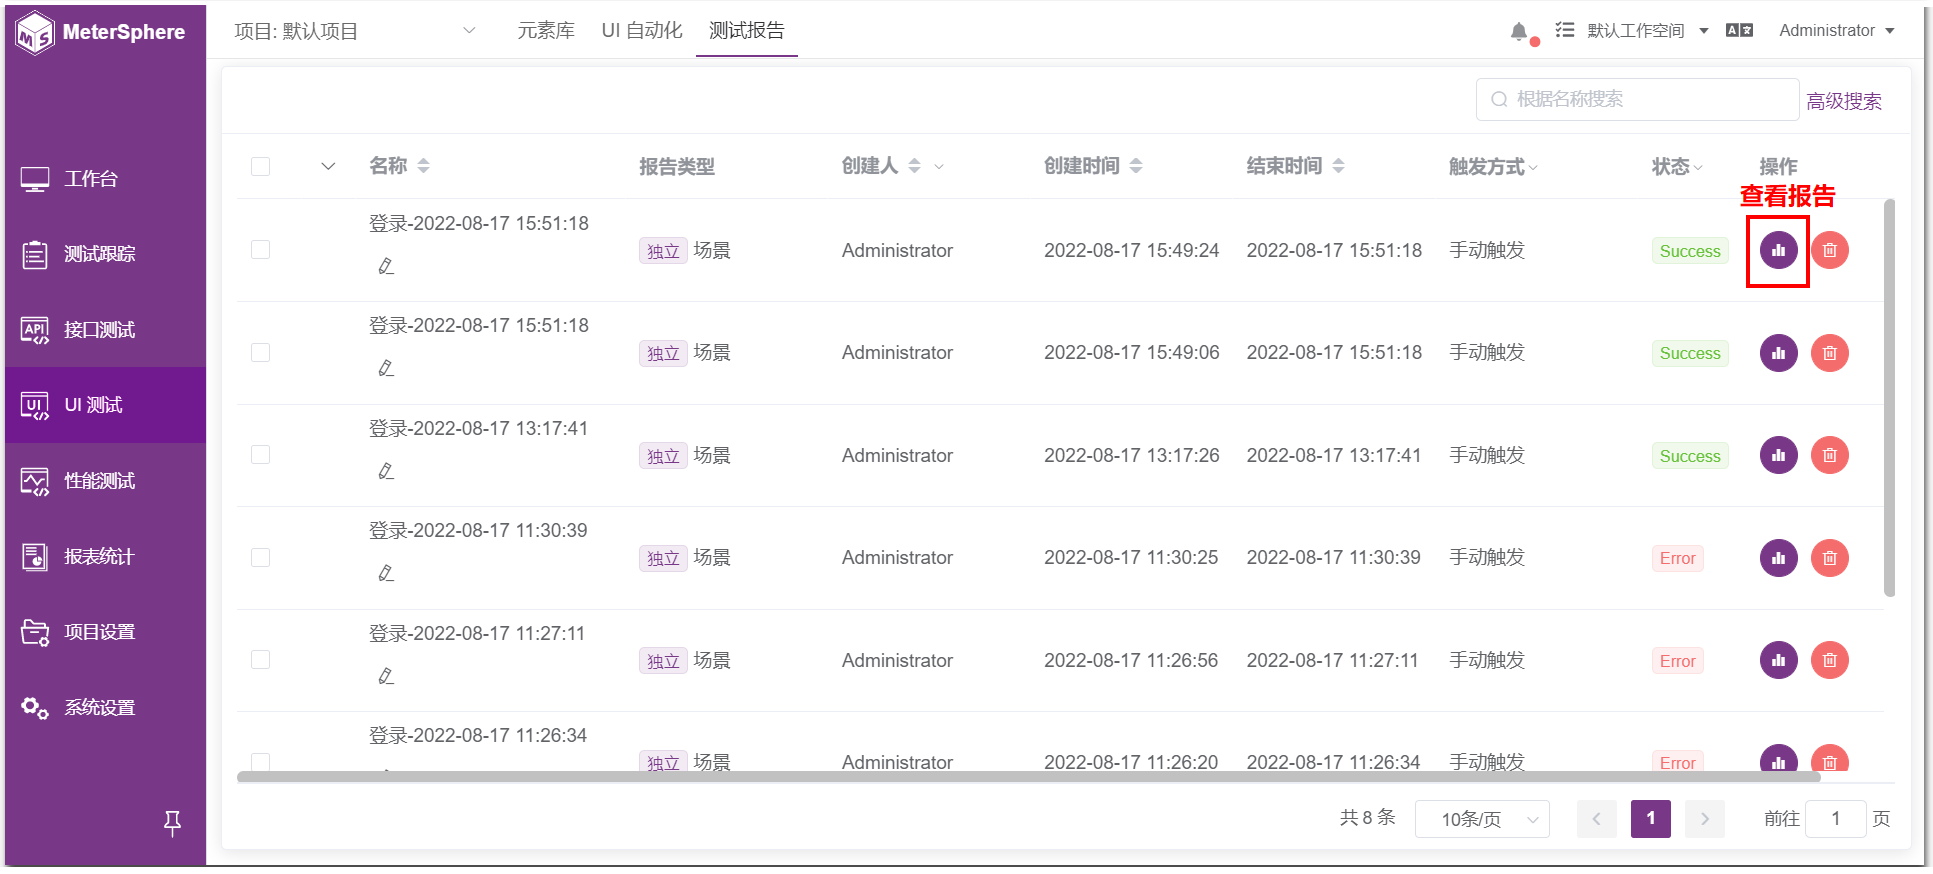1933x874 pixels.
Task: Delete report created at 15:49:24
Action: [x=1829, y=250]
